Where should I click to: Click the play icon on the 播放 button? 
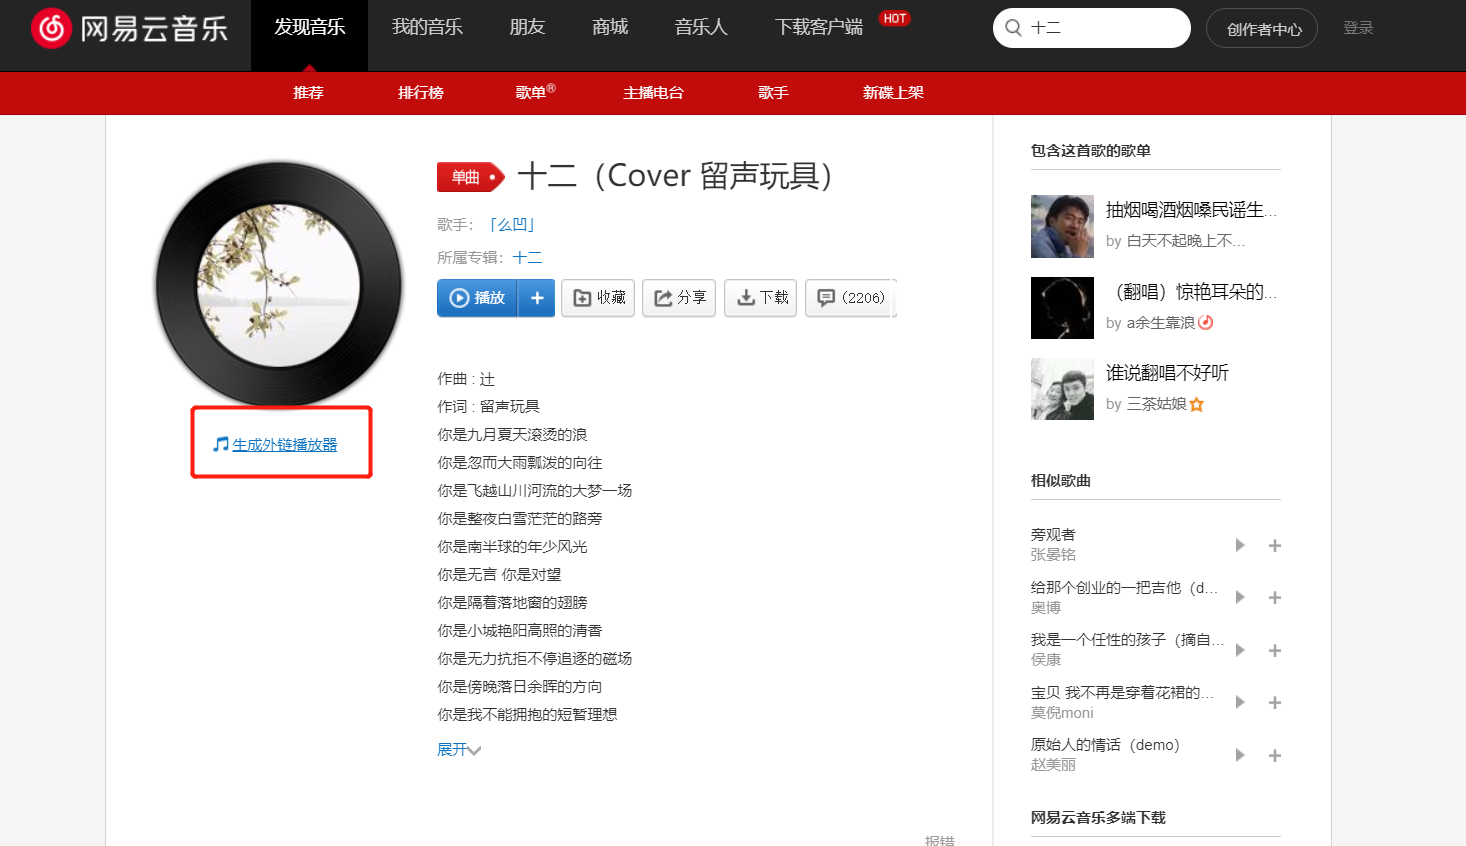pos(460,297)
